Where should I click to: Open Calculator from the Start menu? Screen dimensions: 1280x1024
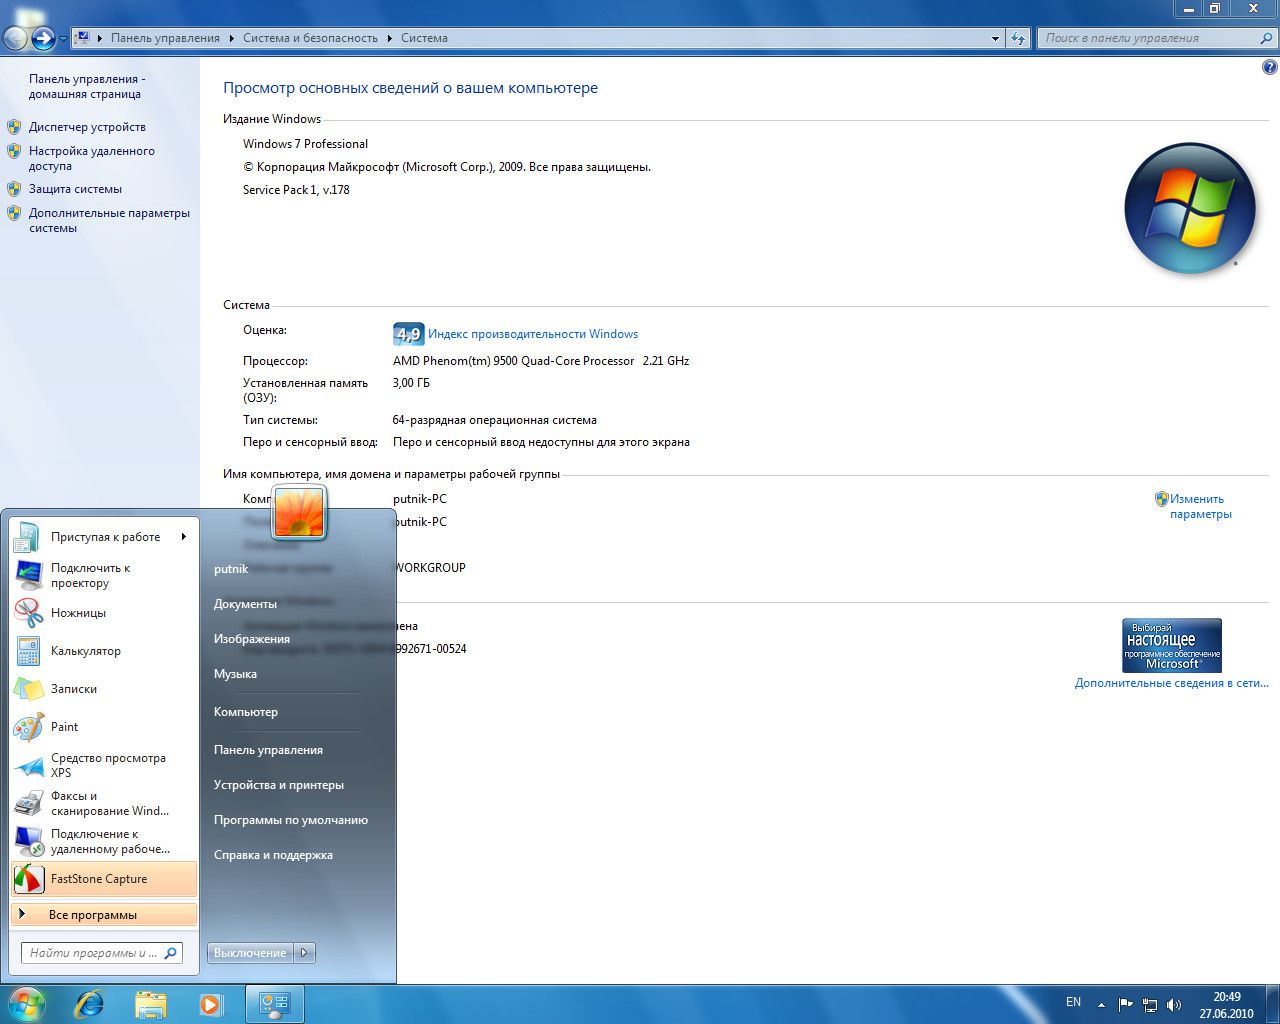point(85,651)
